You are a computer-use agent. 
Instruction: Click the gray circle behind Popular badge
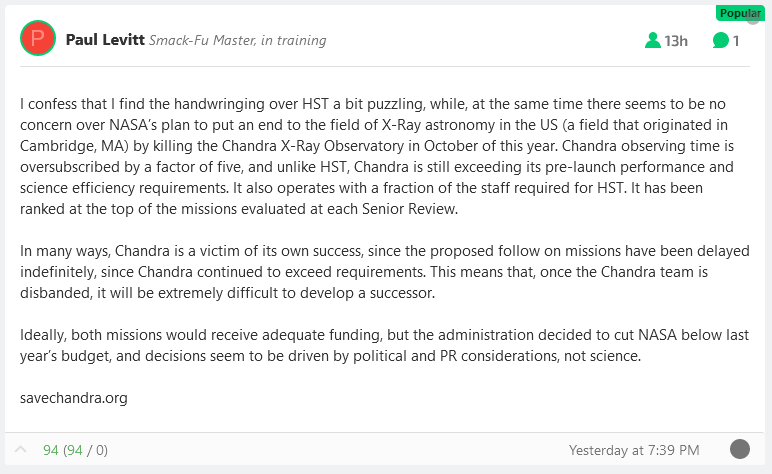tap(754, 18)
